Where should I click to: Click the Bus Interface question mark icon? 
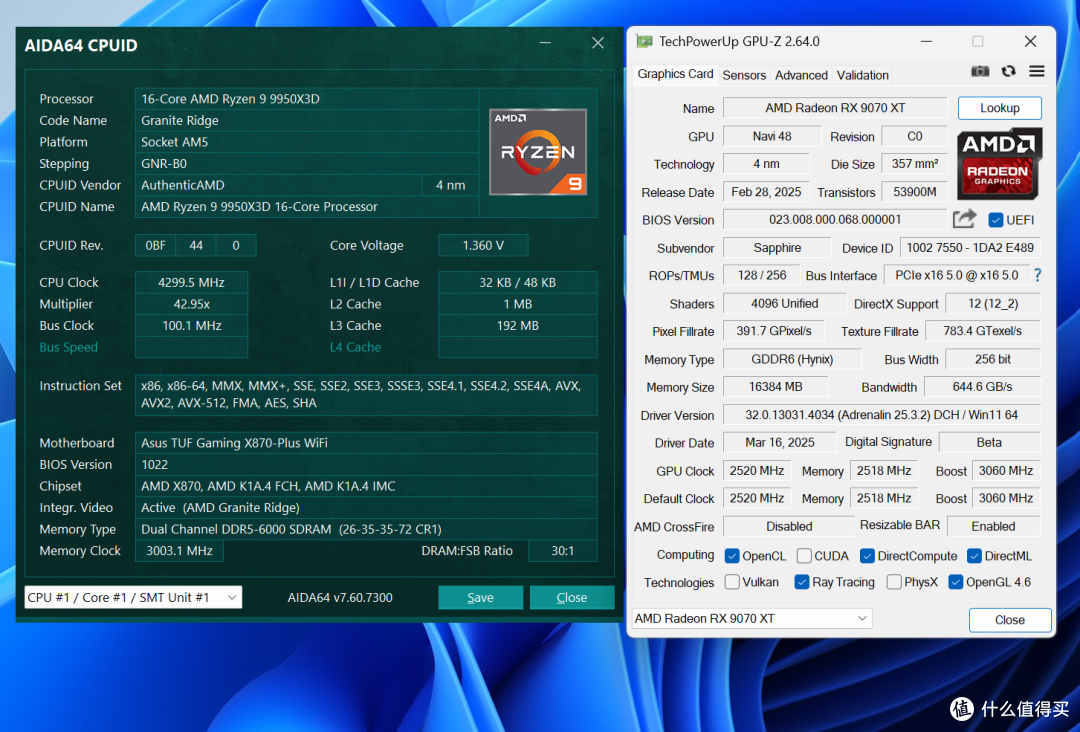1037,275
